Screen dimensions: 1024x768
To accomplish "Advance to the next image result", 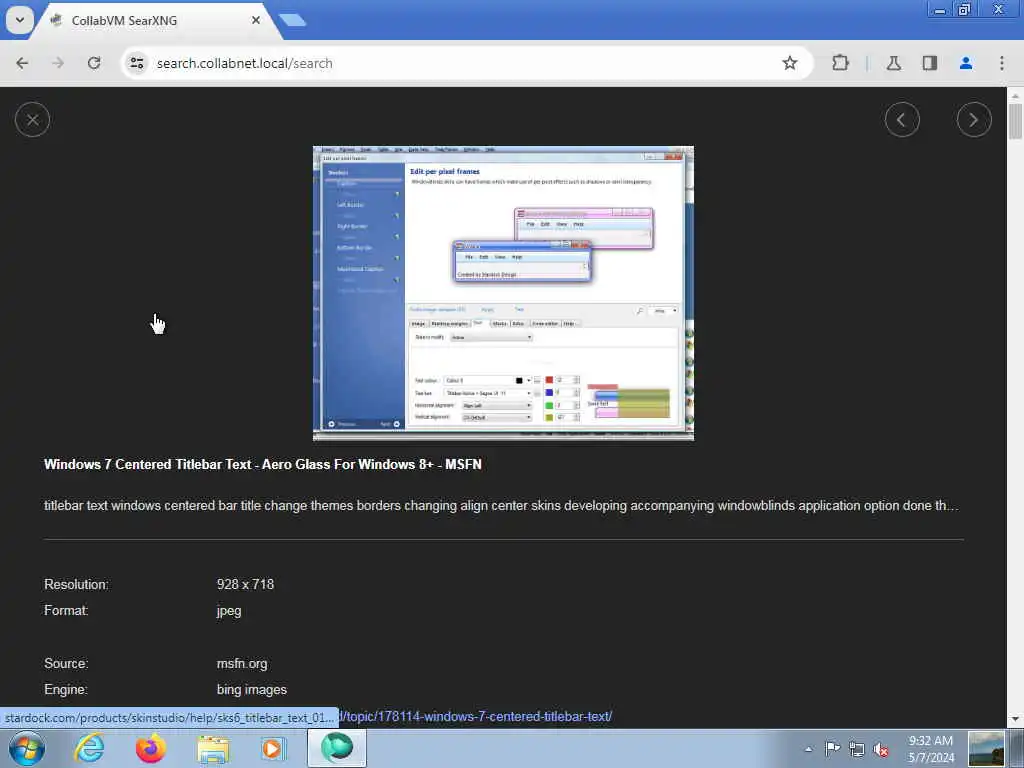I will 974,120.
